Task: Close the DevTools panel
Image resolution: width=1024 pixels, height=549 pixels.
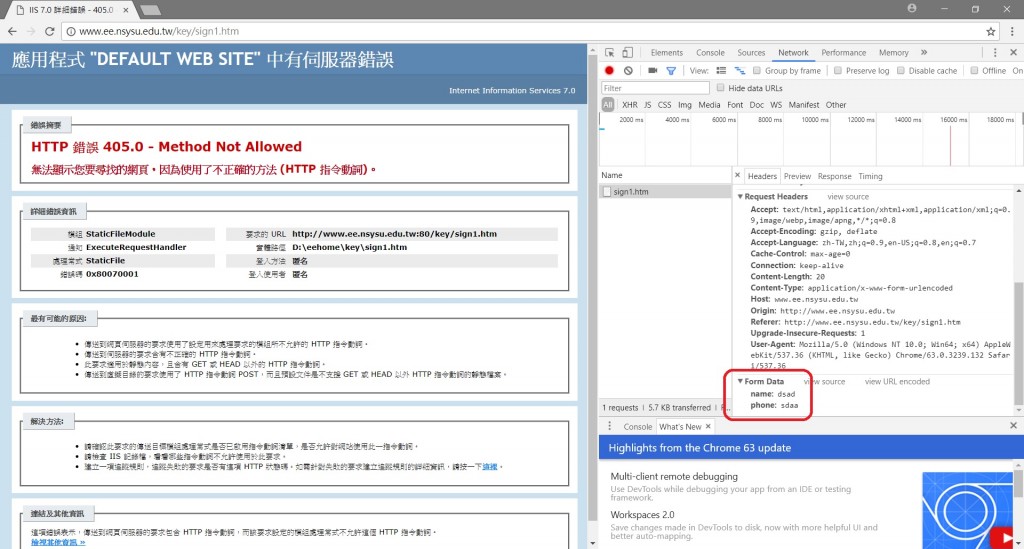Action: [x=1014, y=53]
